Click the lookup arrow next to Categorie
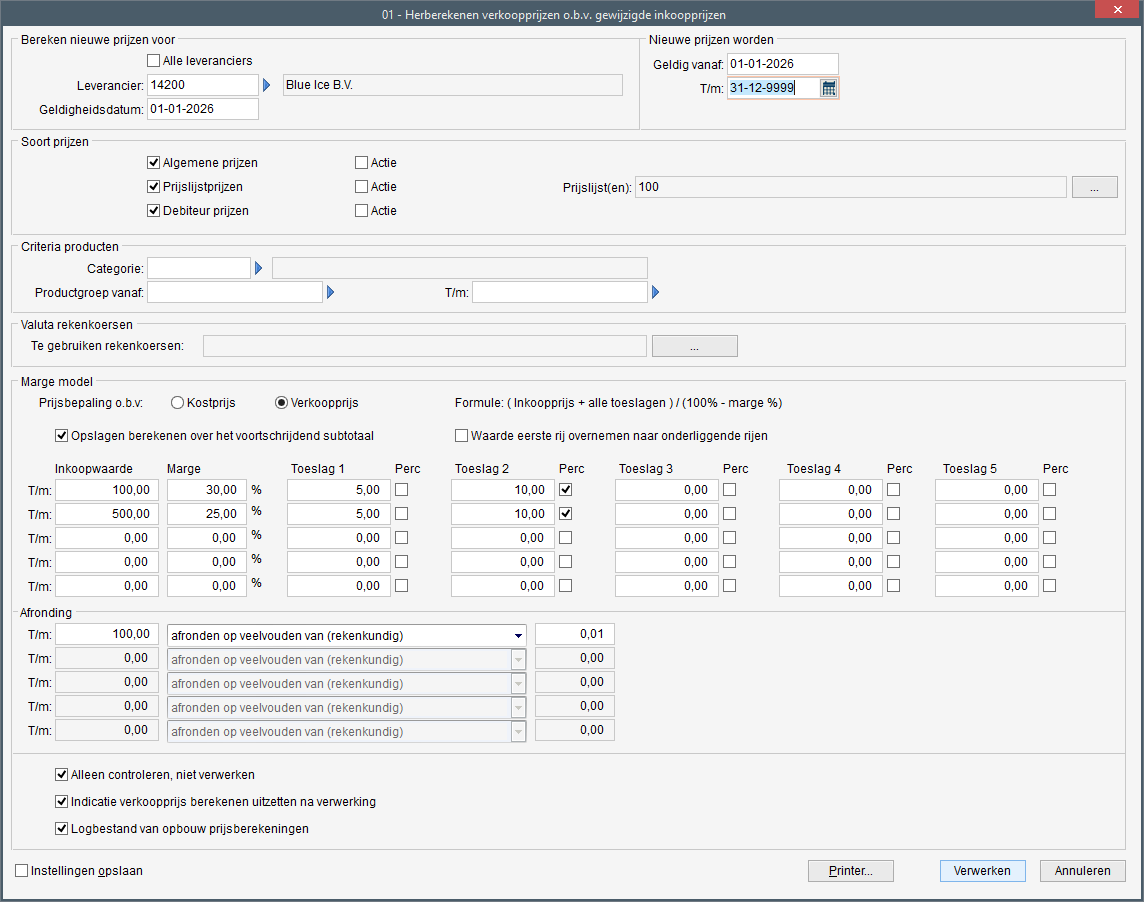Screen dimensions: 1144x902 click(259, 268)
